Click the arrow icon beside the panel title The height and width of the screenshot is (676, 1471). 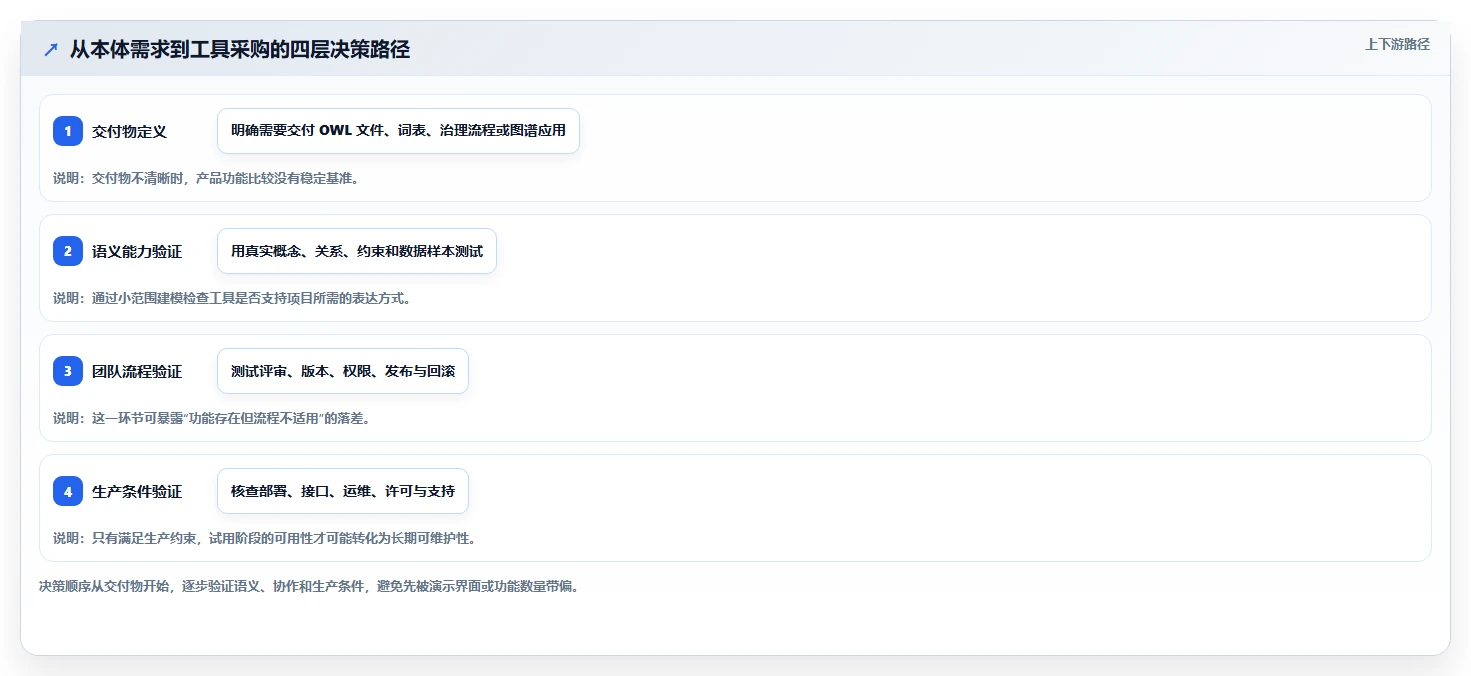(51, 49)
